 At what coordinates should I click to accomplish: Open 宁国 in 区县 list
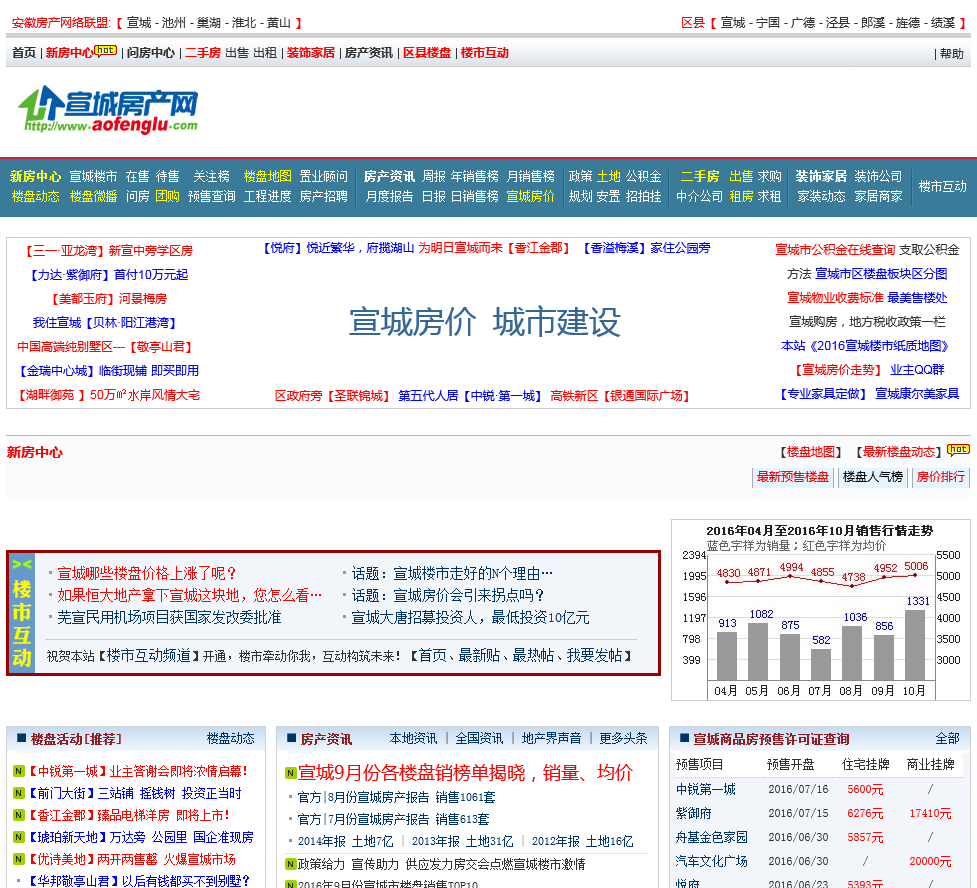click(768, 23)
